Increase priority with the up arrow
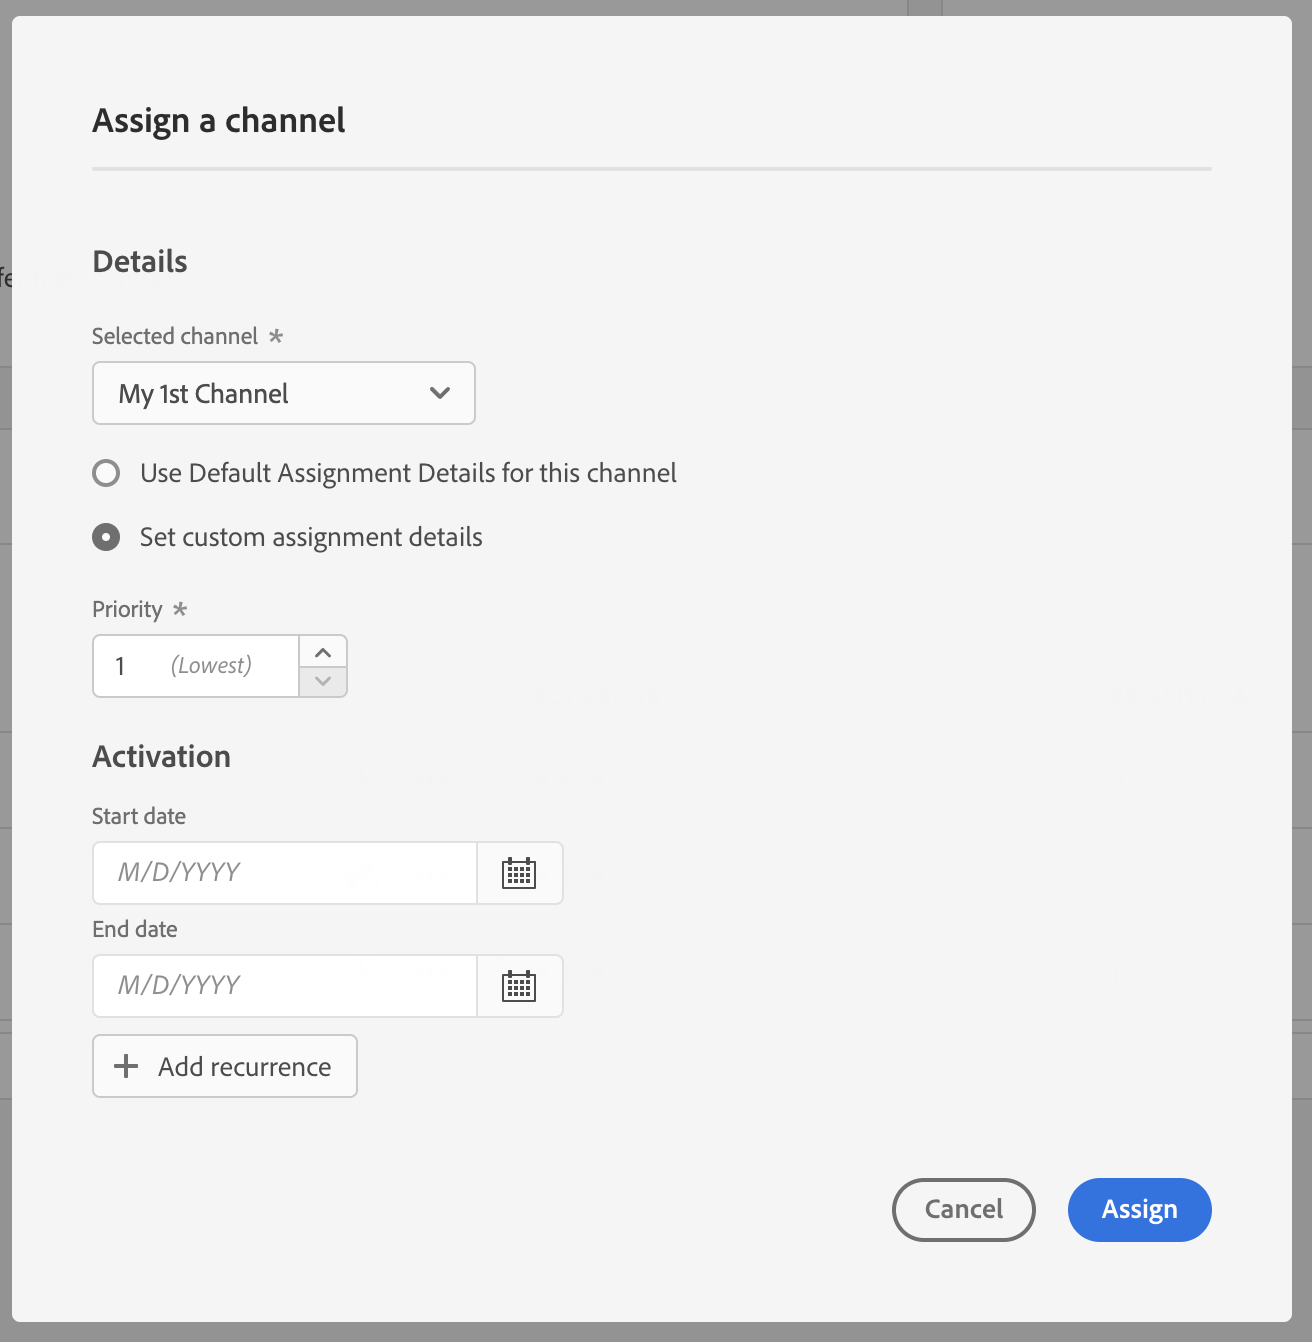The image size is (1312, 1342). click(323, 652)
